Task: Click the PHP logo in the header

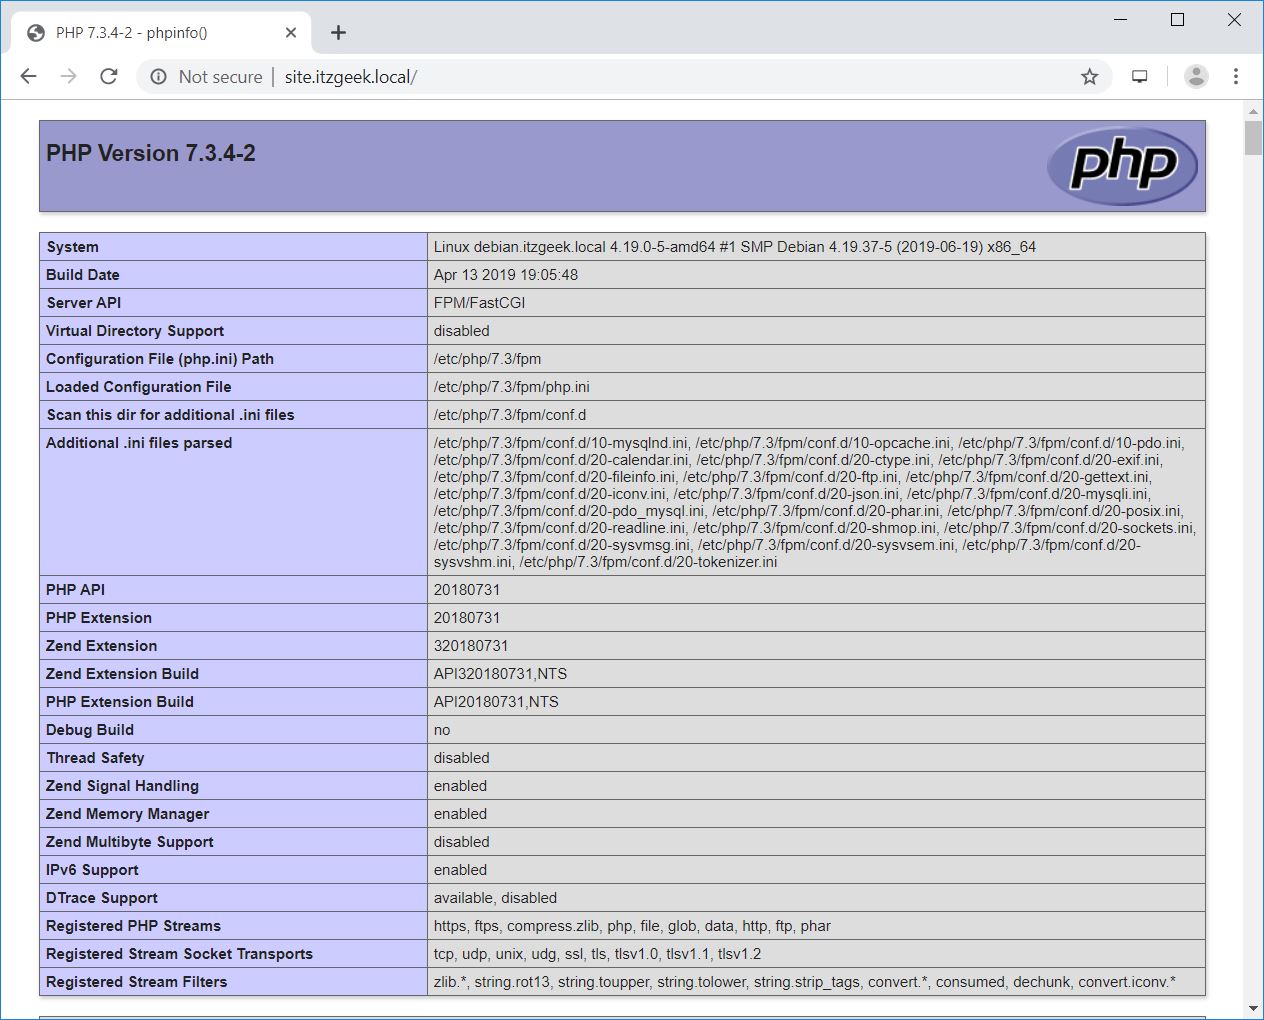Action: click(1122, 165)
